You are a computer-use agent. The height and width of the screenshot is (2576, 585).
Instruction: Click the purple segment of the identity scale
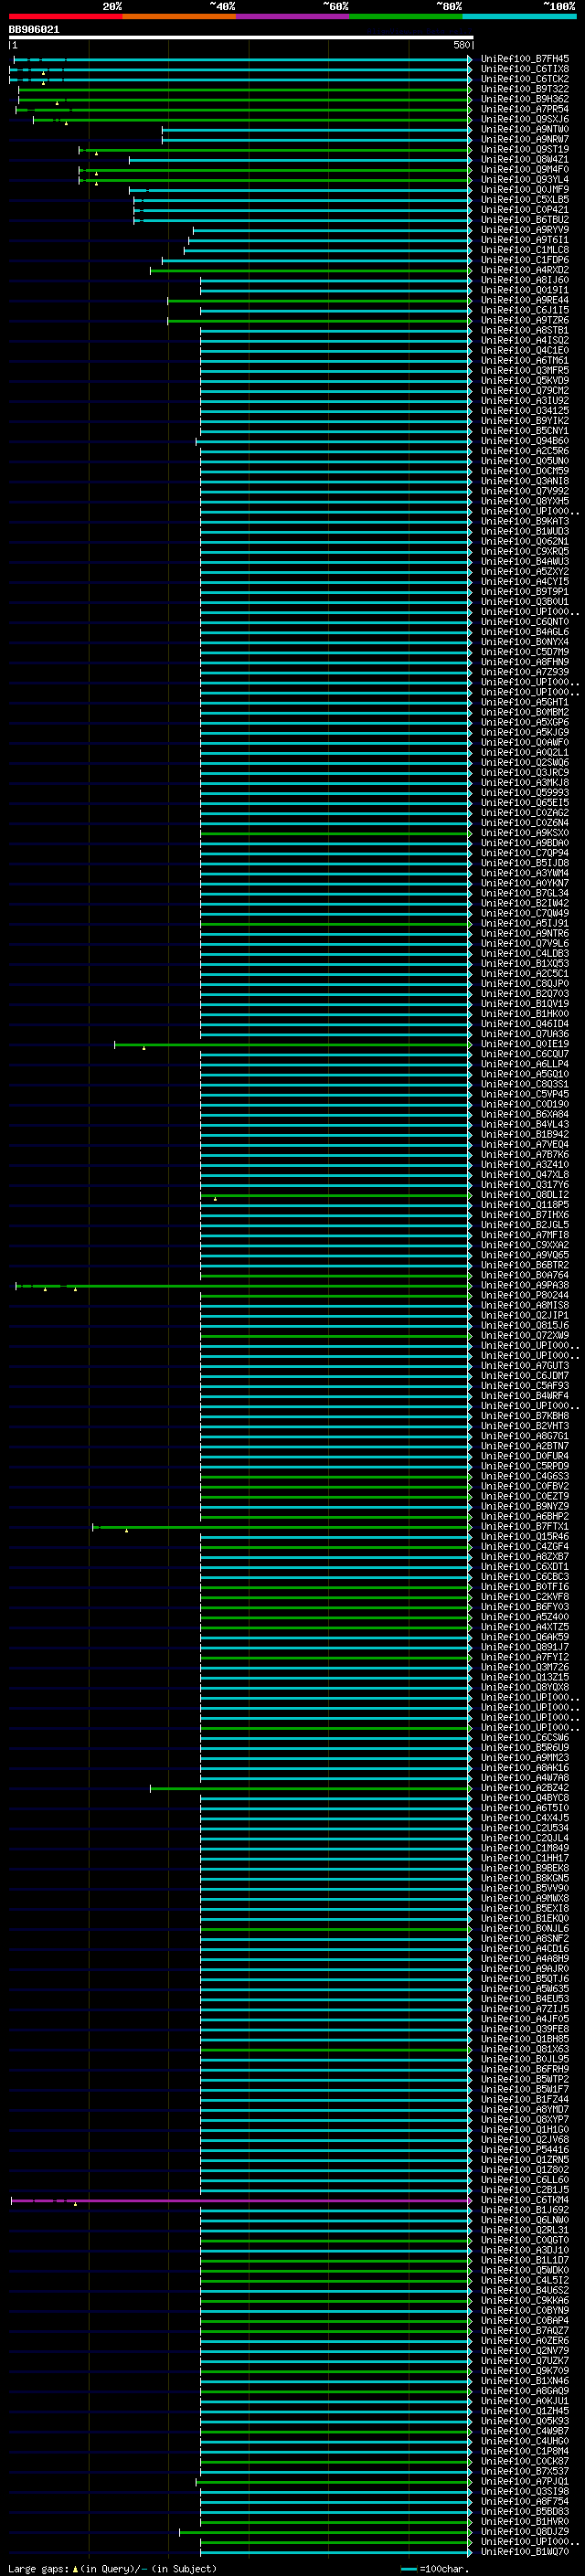(x=292, y=16)
